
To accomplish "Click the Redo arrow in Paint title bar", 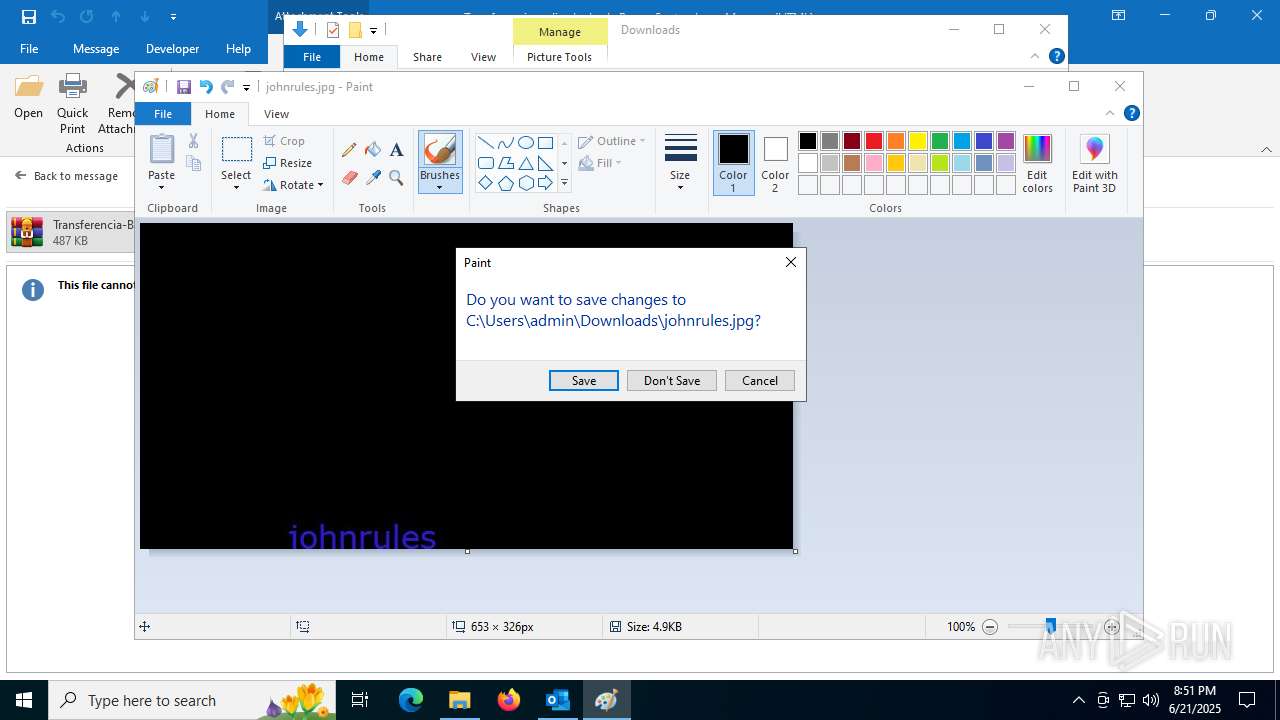I will tap(228, 87).
